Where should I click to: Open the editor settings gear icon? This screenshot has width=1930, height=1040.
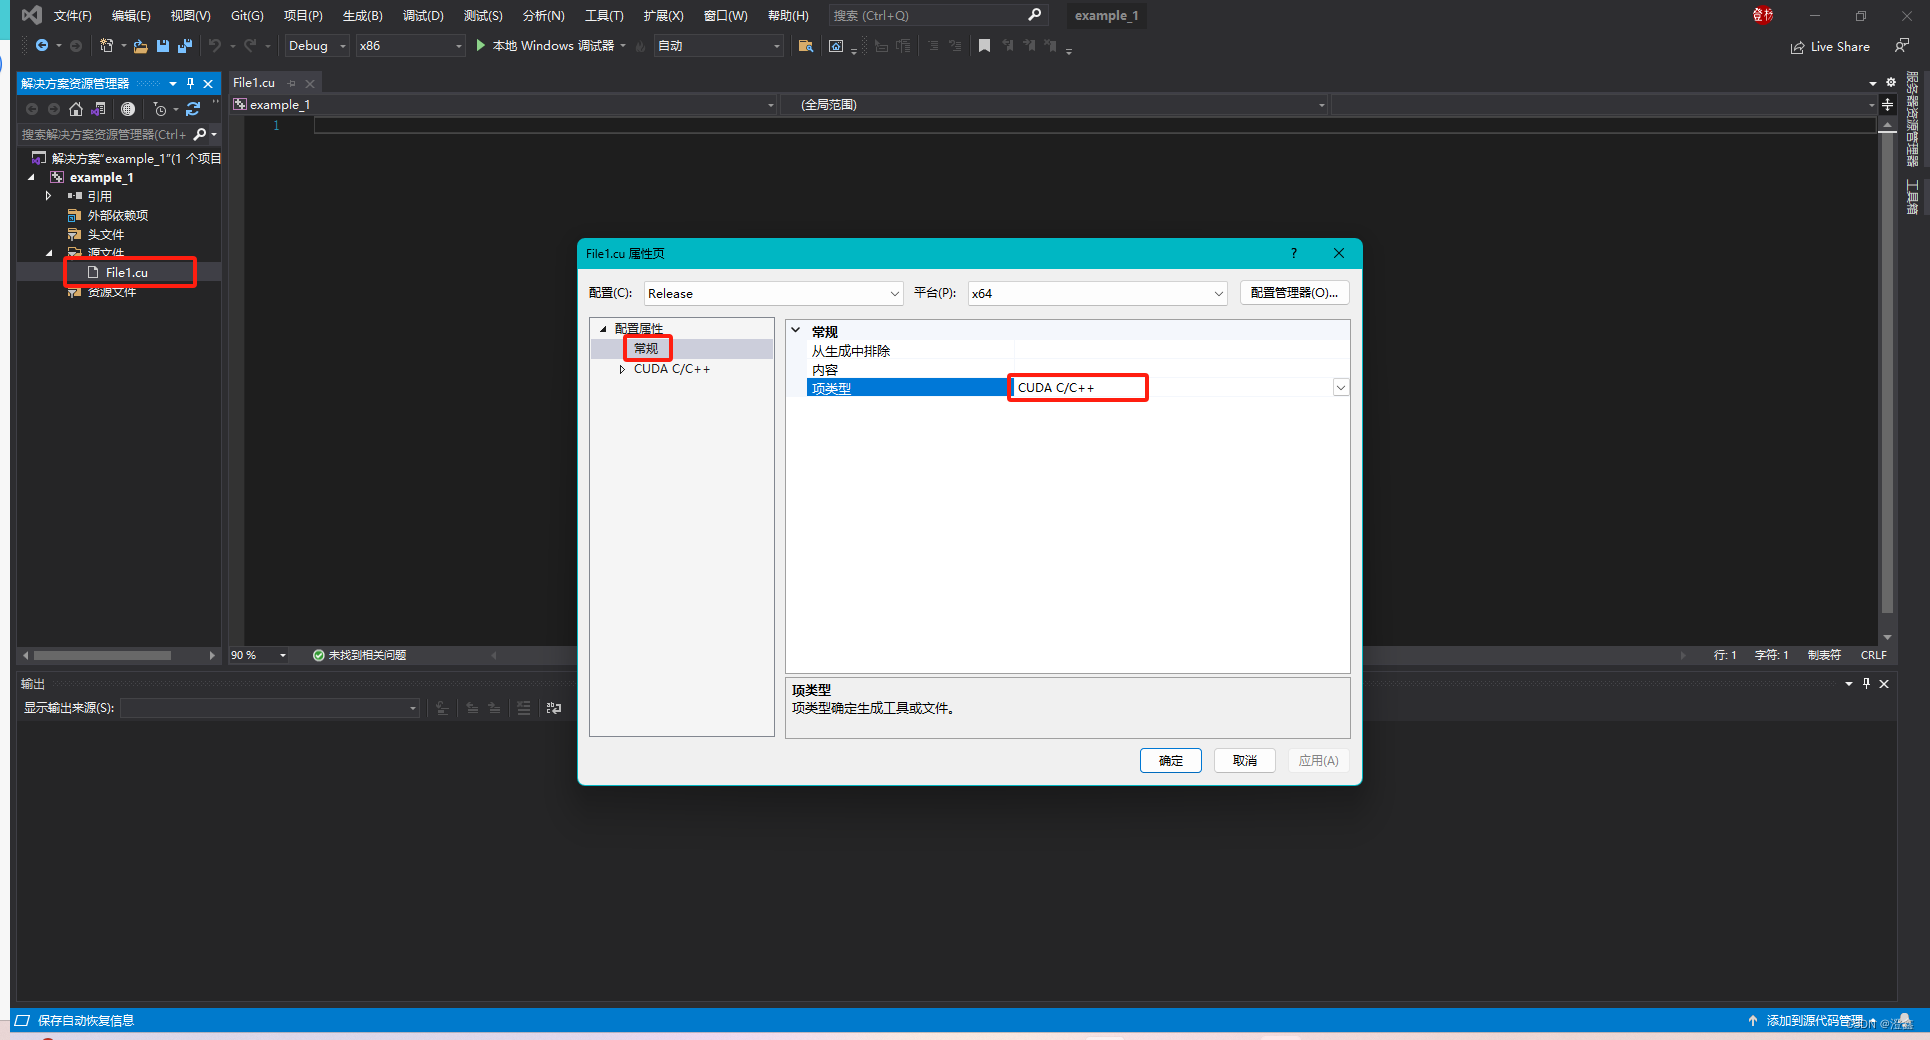pos(1891,83)
